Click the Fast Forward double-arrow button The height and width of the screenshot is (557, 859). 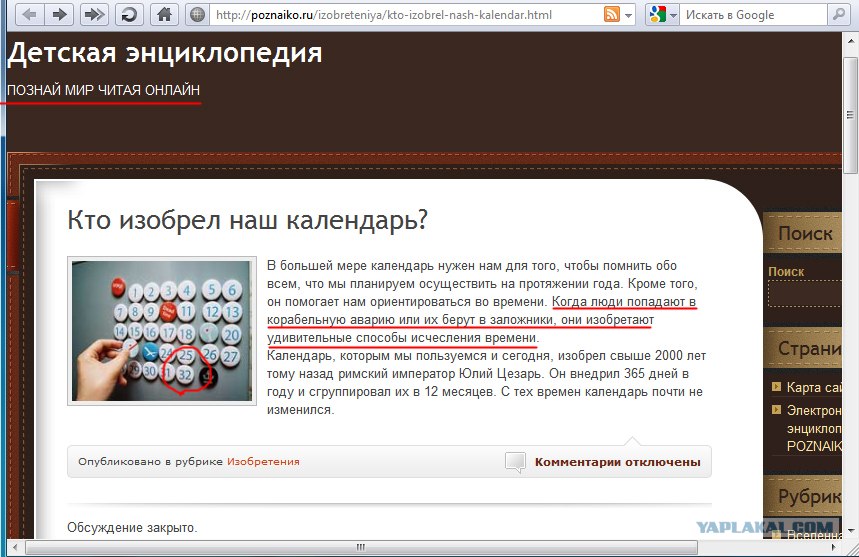[94, 15]
